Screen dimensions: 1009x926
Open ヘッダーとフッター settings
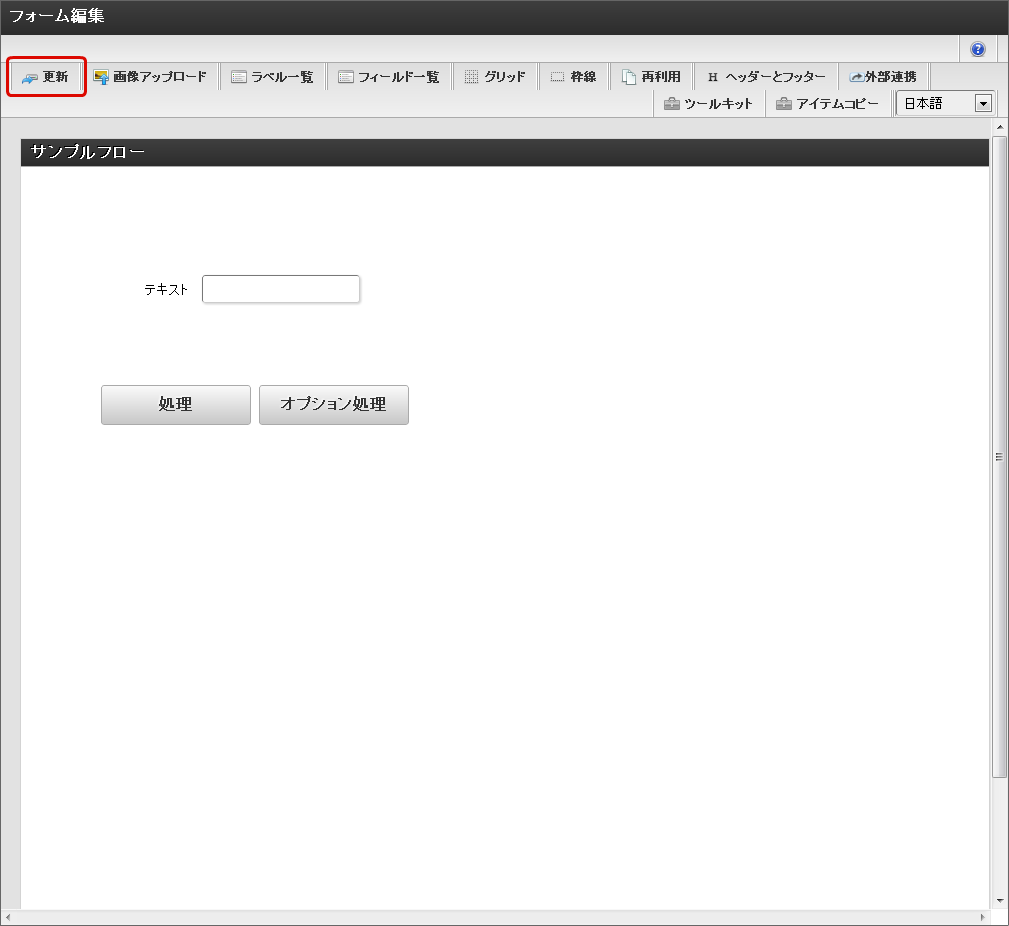(766, 77)
